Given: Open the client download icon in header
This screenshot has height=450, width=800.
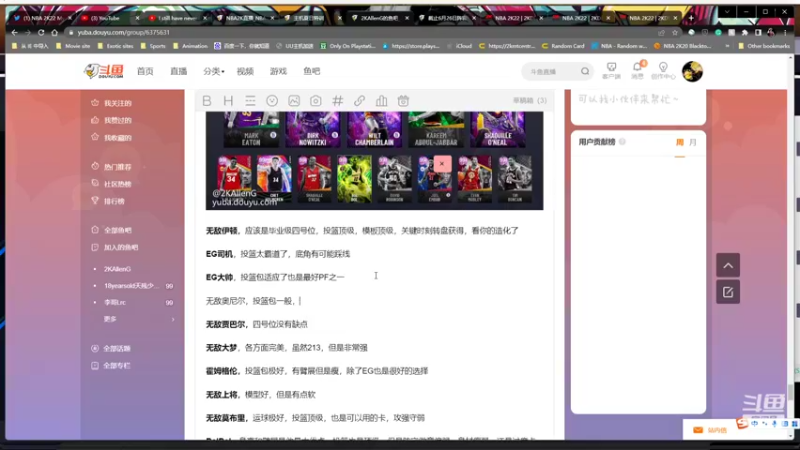Looking at the screenshot, I should 611,70.
